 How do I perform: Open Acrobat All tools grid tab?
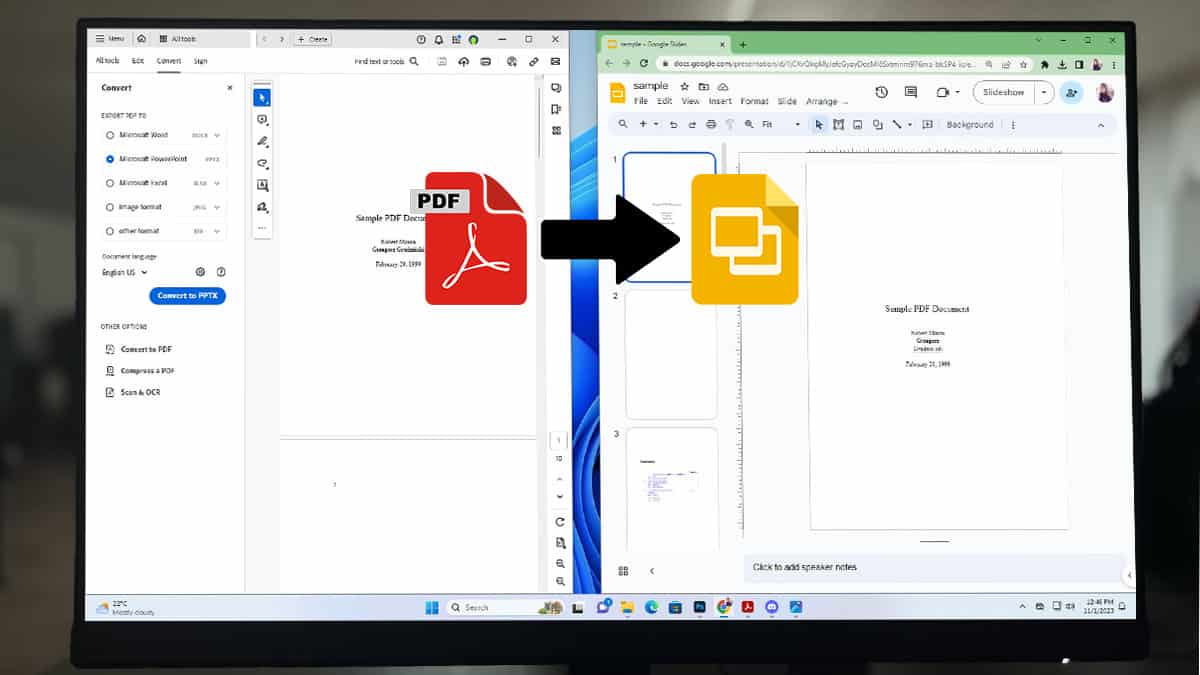[178, 39]
